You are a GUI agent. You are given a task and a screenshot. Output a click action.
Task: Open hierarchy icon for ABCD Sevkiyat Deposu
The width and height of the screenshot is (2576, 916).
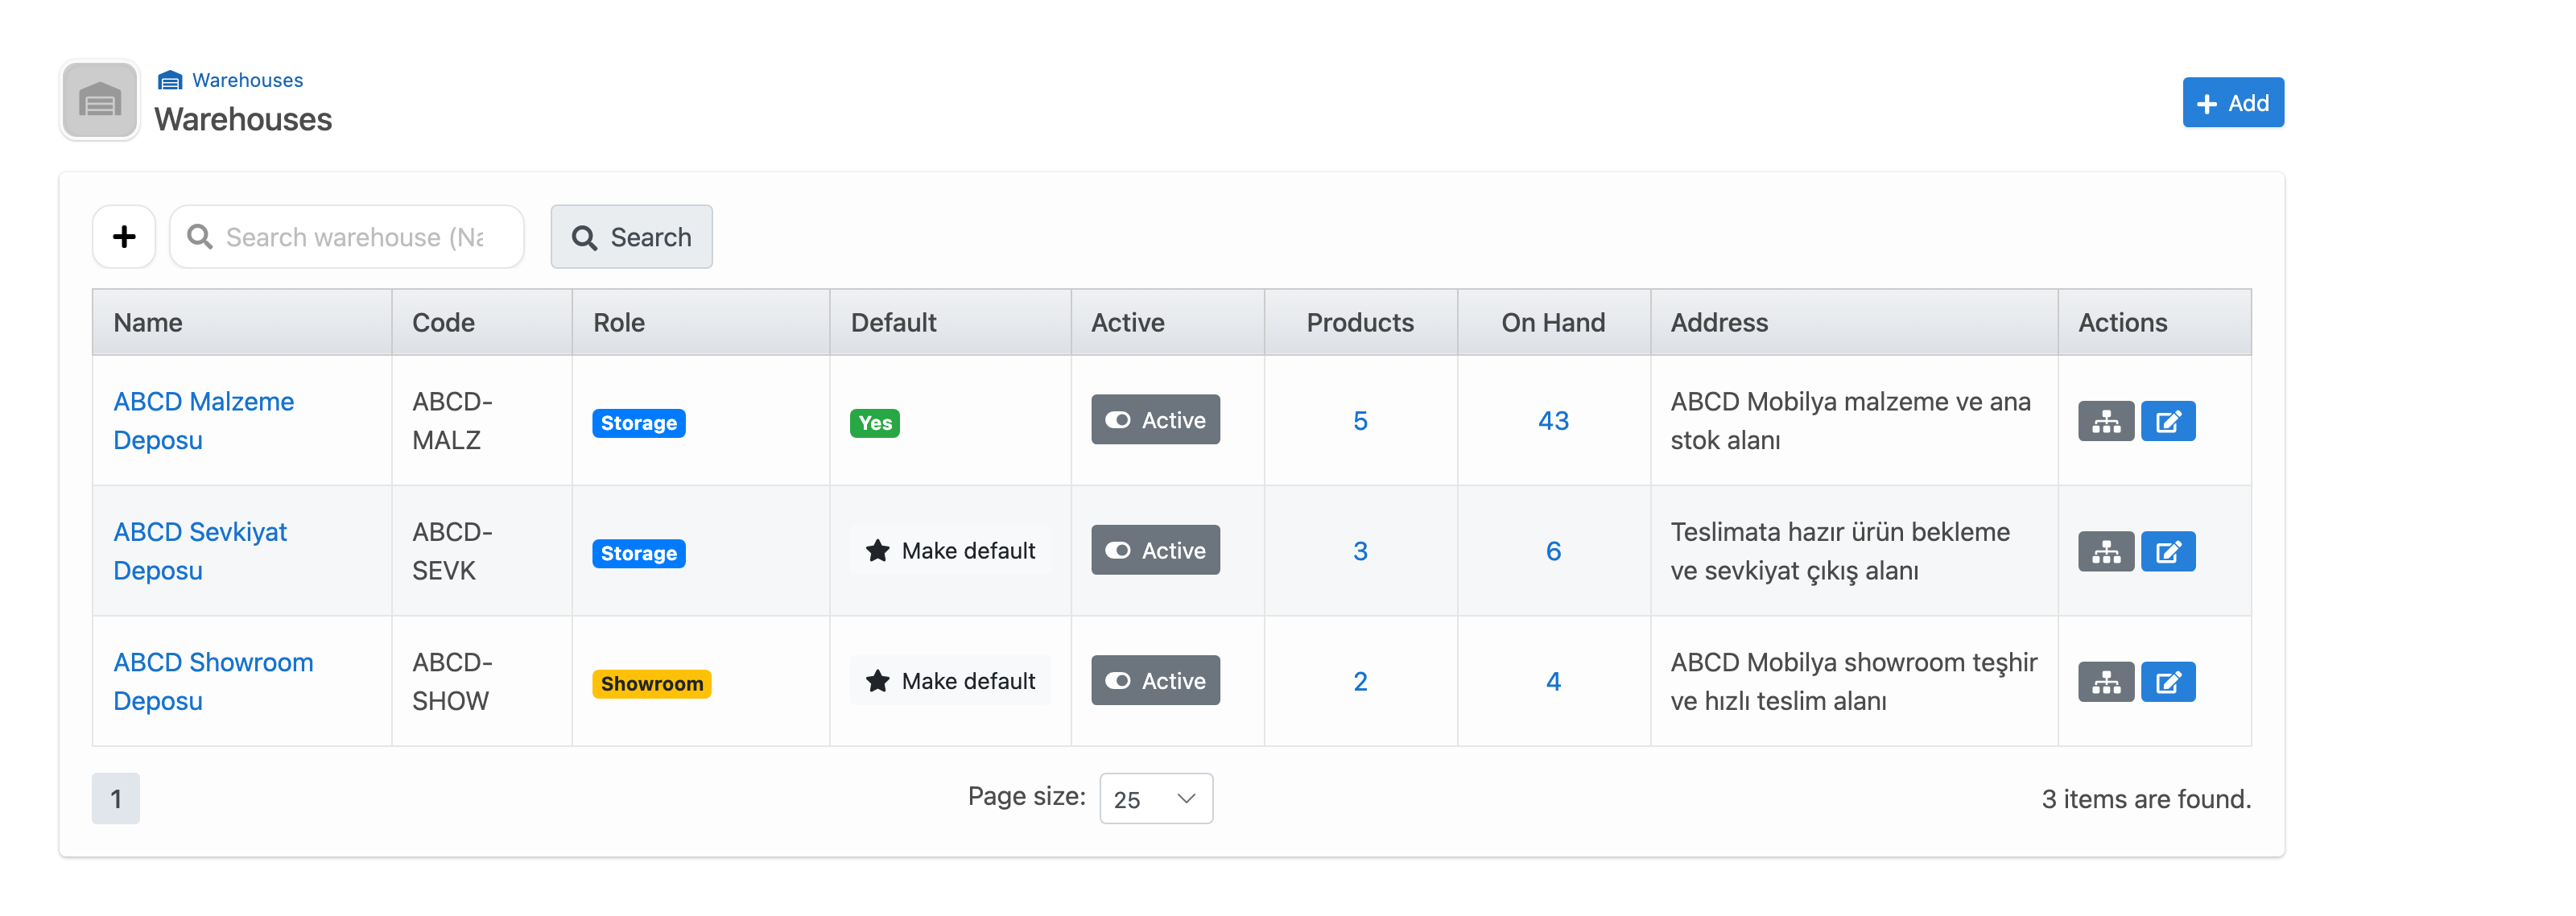tap(2106, 551)
